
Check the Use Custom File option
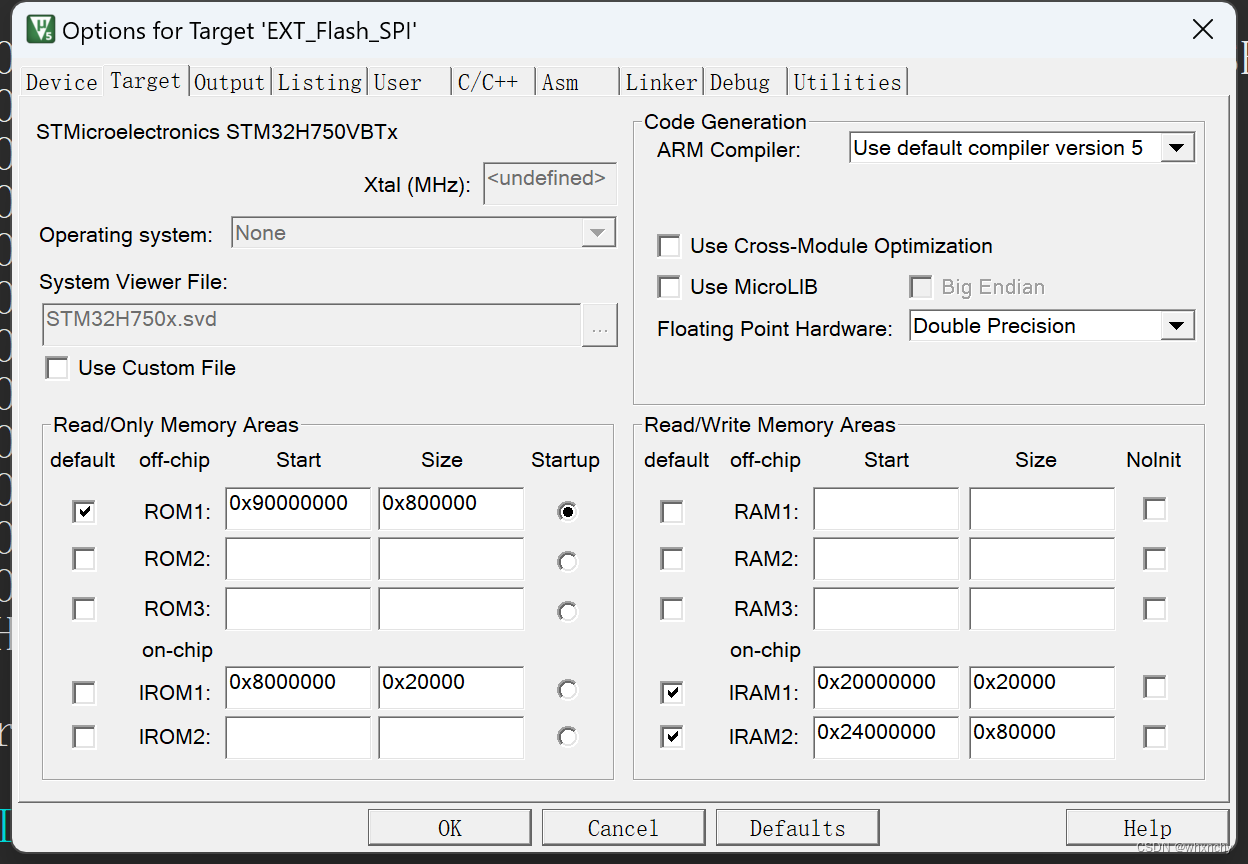point(57,368)
